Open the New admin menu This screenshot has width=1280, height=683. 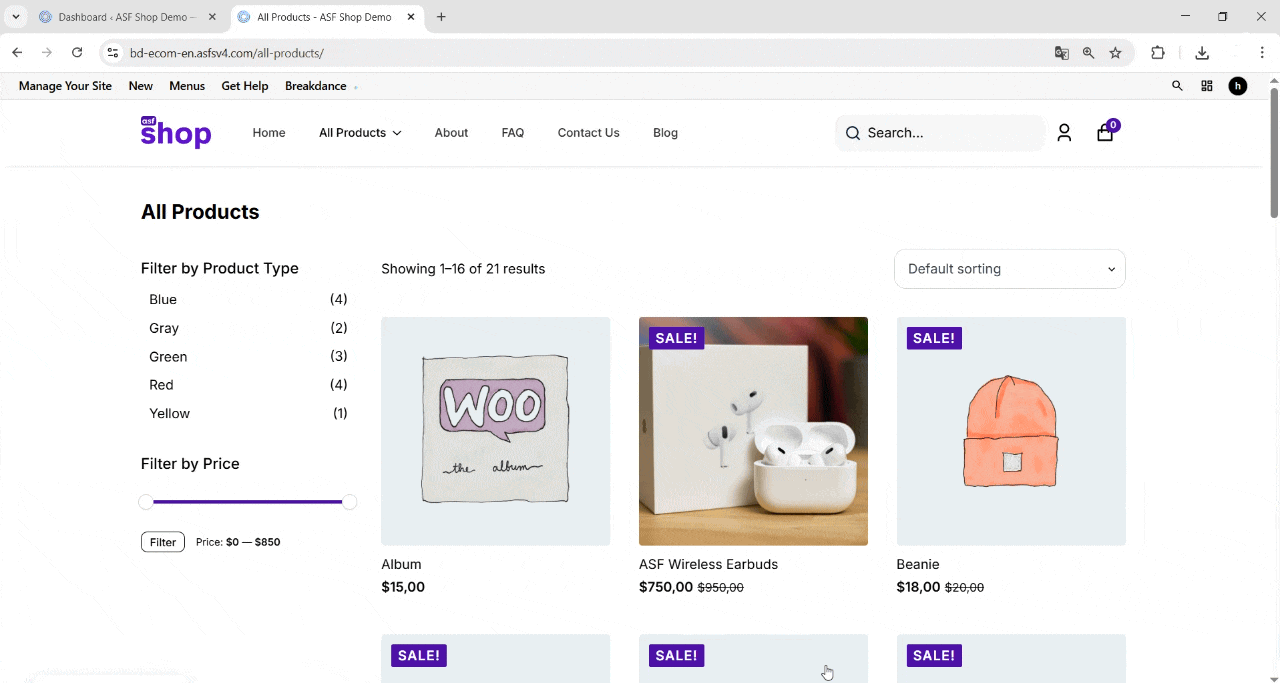(x=141, y=86)
